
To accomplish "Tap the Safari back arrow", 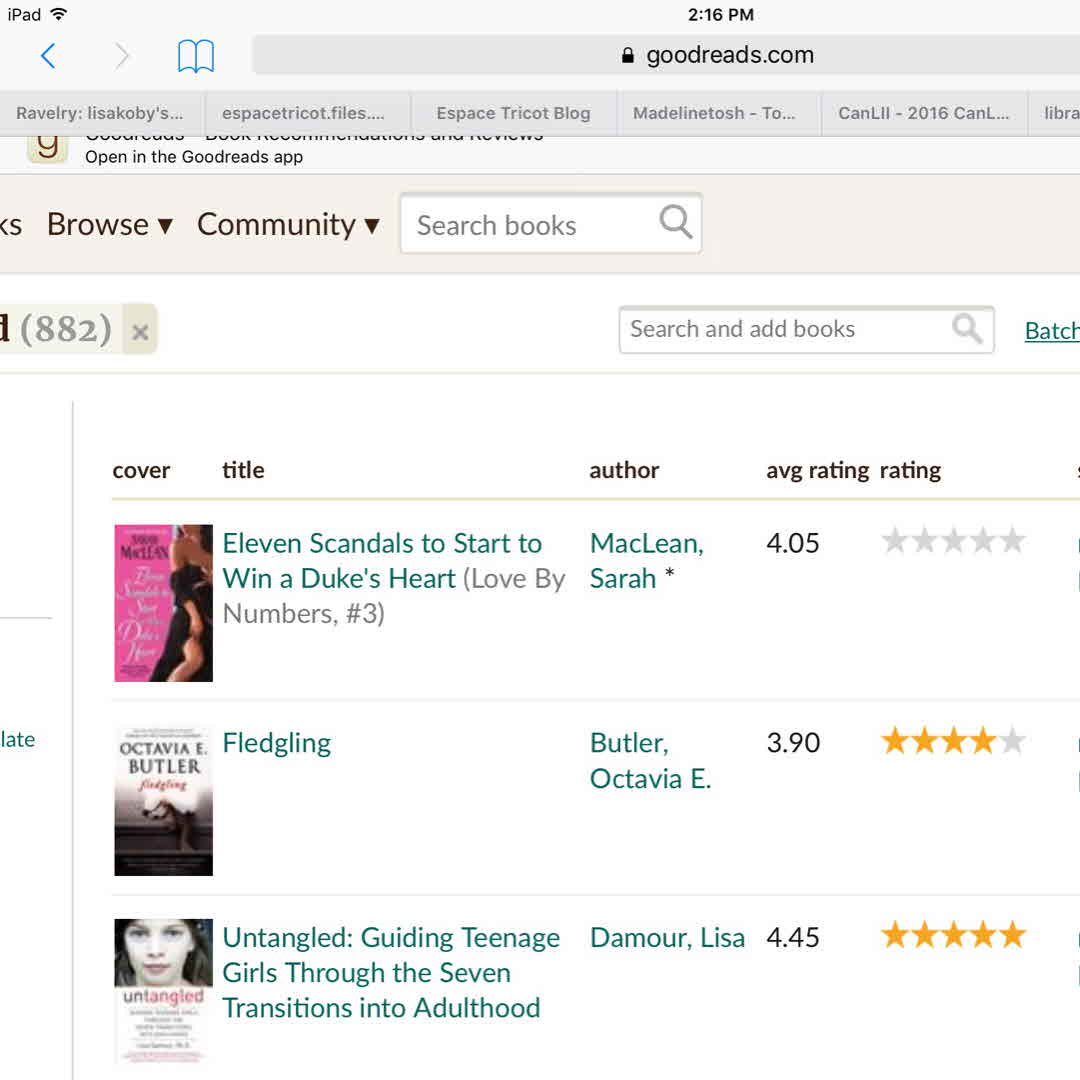I will [48, 56].
